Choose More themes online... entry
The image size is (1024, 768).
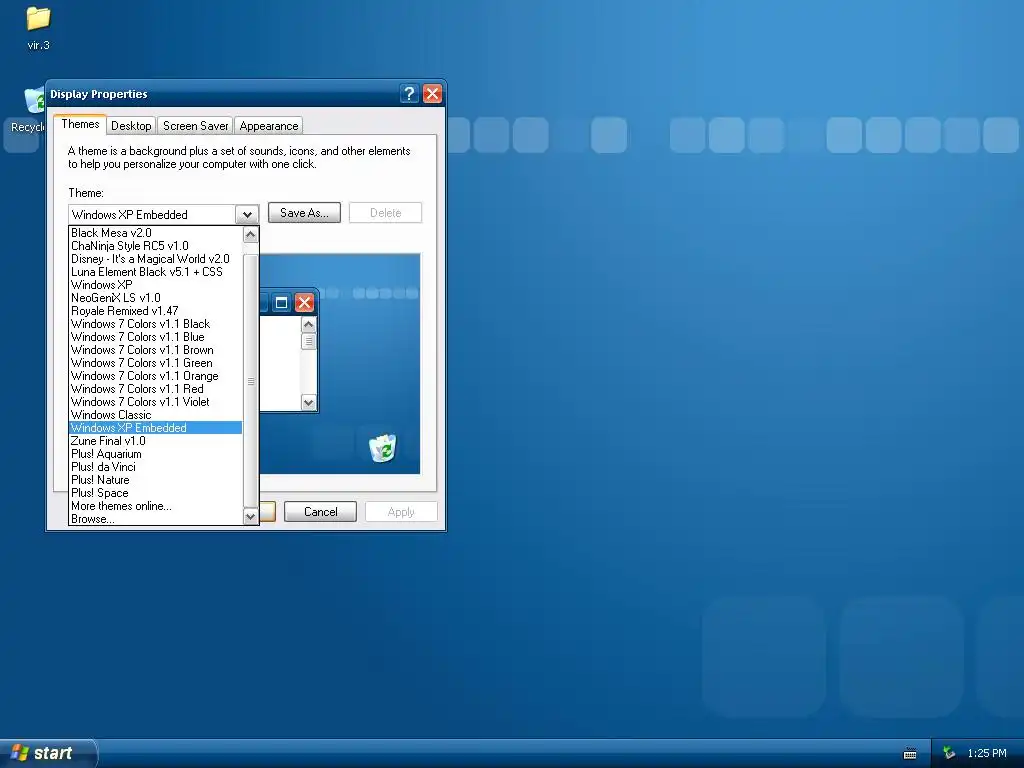[155, 506]
